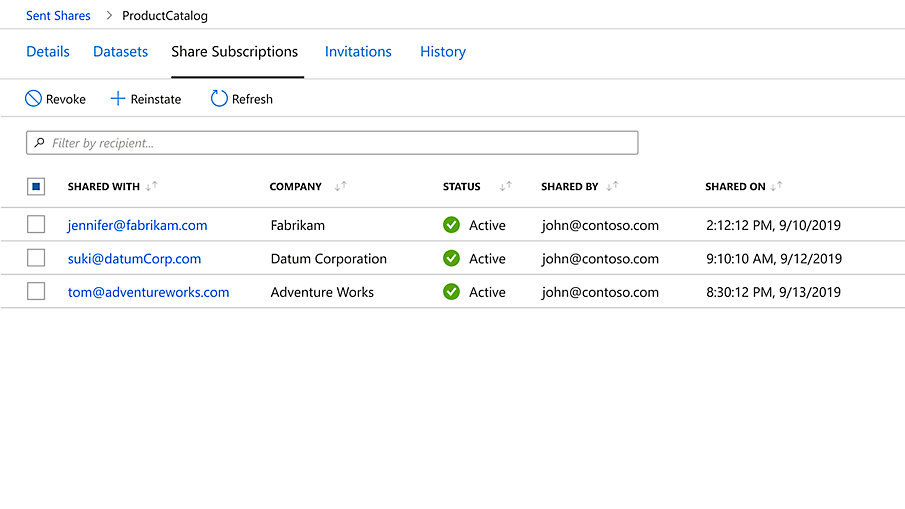Open the Invitations tab
905x509 pixels.
[358, 52]
